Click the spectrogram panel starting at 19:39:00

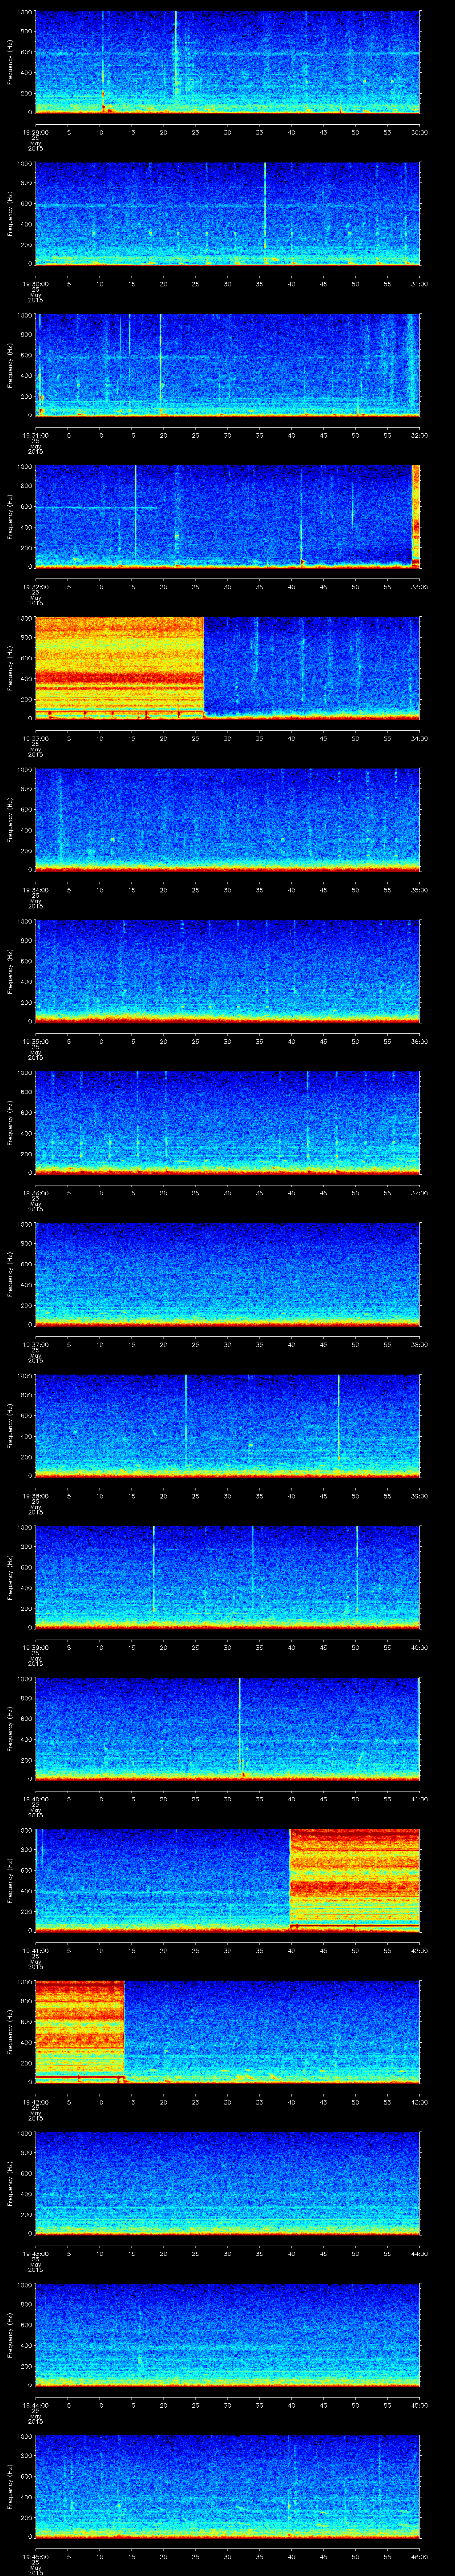[227, 1577]
